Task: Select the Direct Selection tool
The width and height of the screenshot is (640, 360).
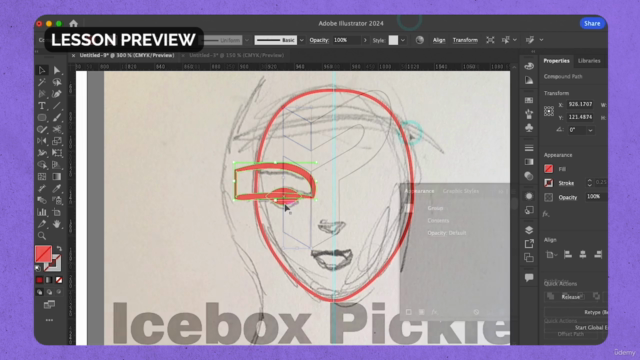Action: pos(57,70)
